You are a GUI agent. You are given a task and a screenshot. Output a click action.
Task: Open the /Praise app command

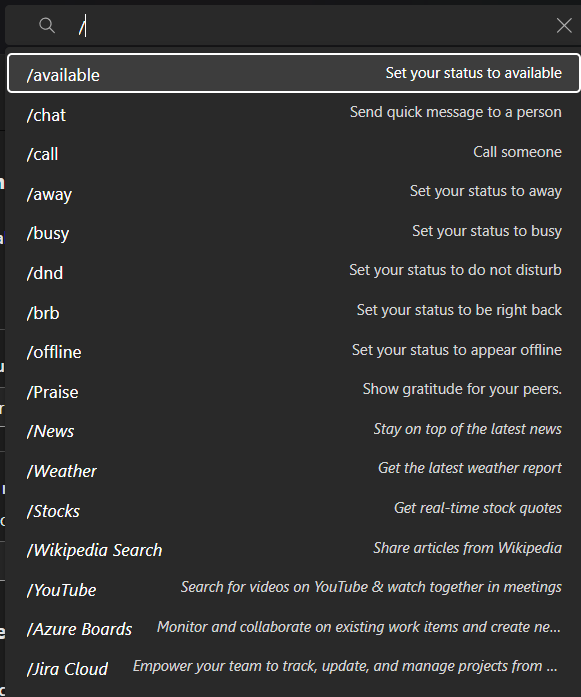click(x=294, y=391)
